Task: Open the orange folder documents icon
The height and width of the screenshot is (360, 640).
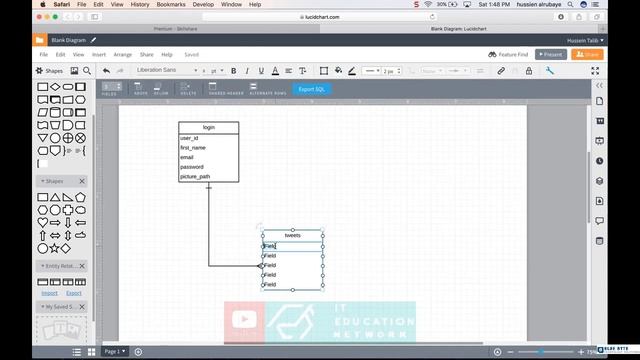Action: [x=39, y=40]
